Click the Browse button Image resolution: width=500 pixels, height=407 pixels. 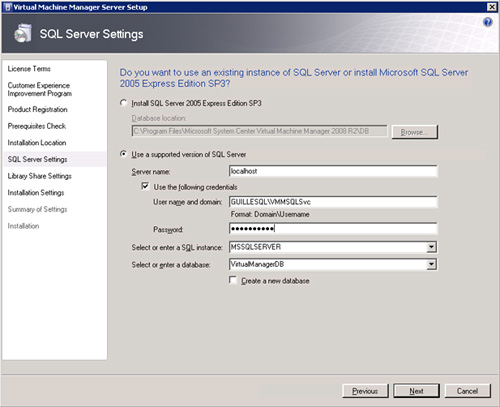[414, 132]
